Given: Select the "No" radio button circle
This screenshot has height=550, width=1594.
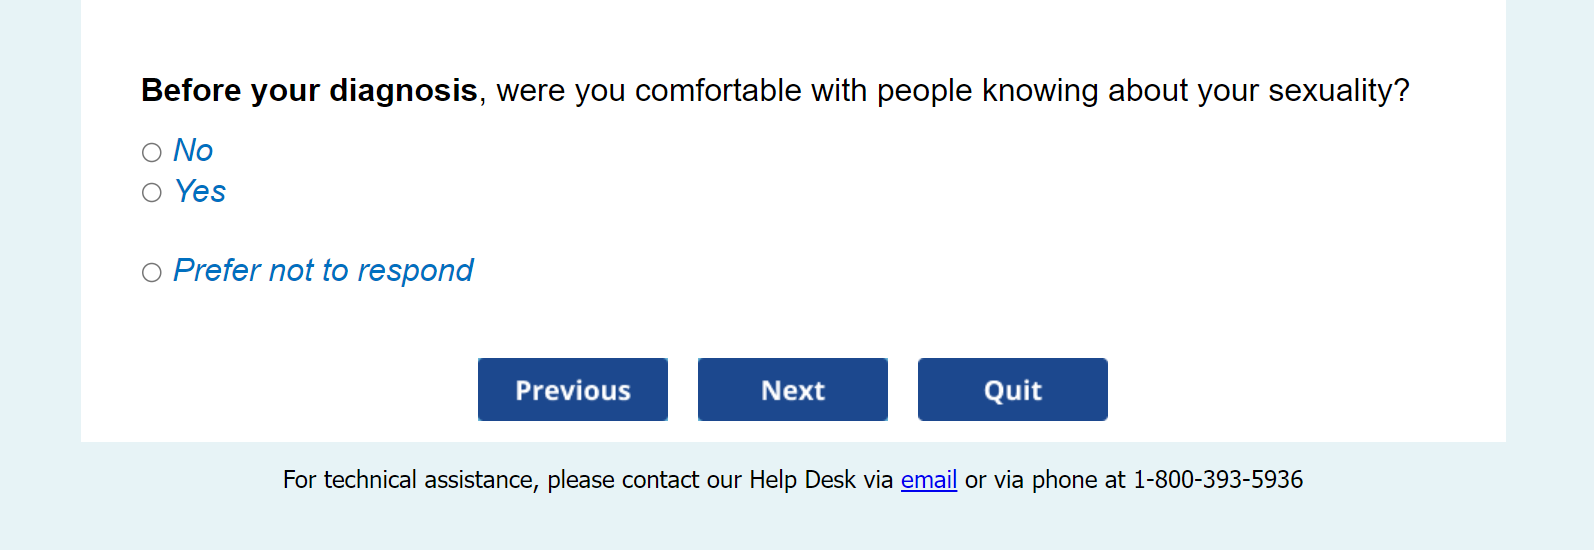Looking at the screenshot, I should point(152,152).
